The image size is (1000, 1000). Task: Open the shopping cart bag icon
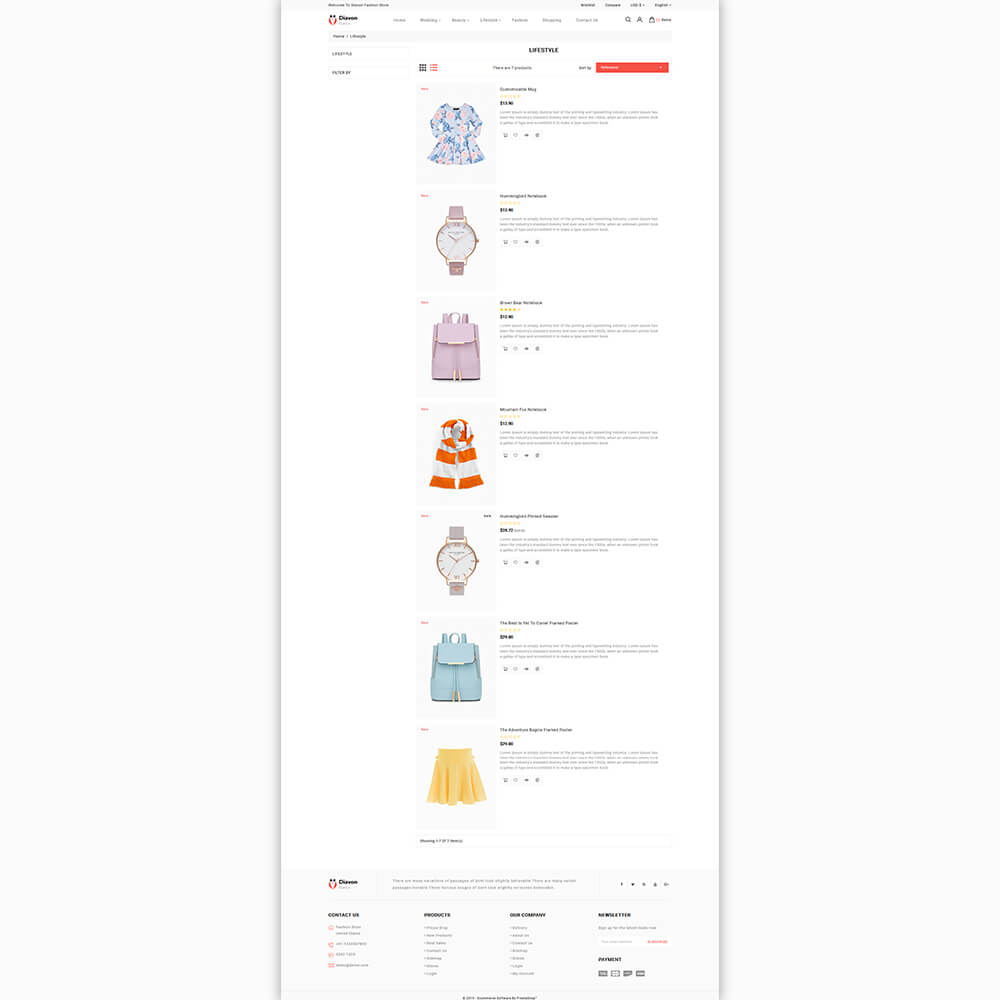(x=652, y=20)
